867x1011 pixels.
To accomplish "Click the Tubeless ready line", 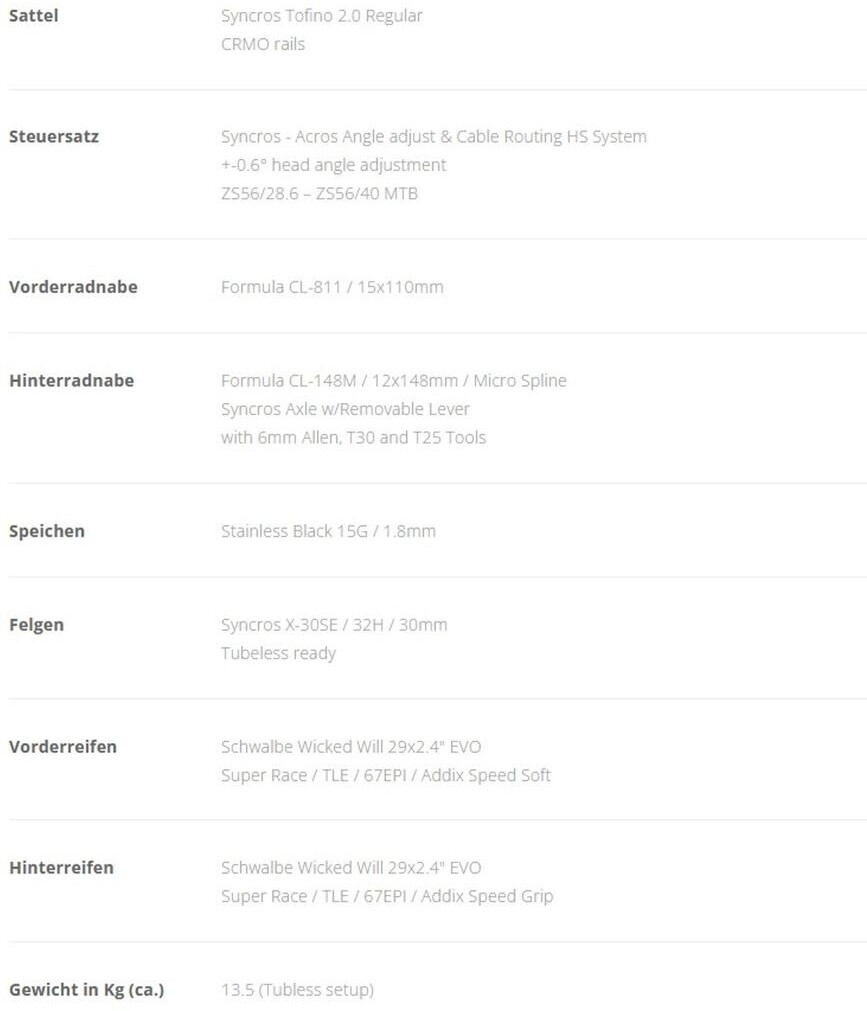I will click(x=278, y=653).
